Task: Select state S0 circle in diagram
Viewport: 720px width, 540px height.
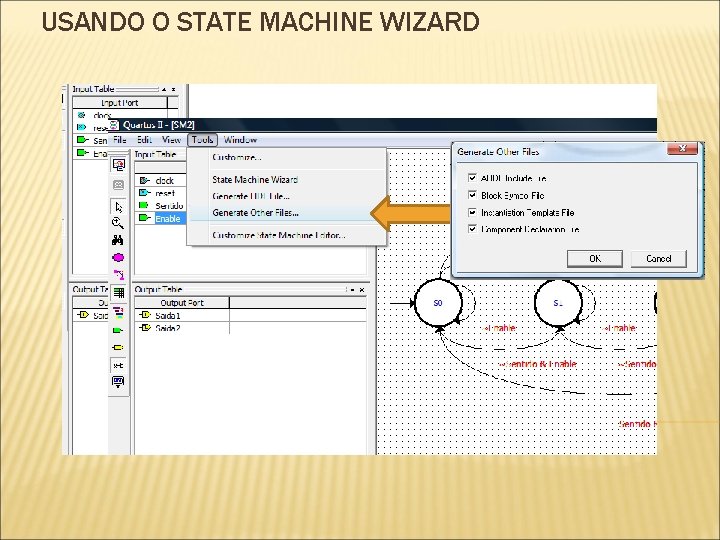Action: click(x=438, y=303)
